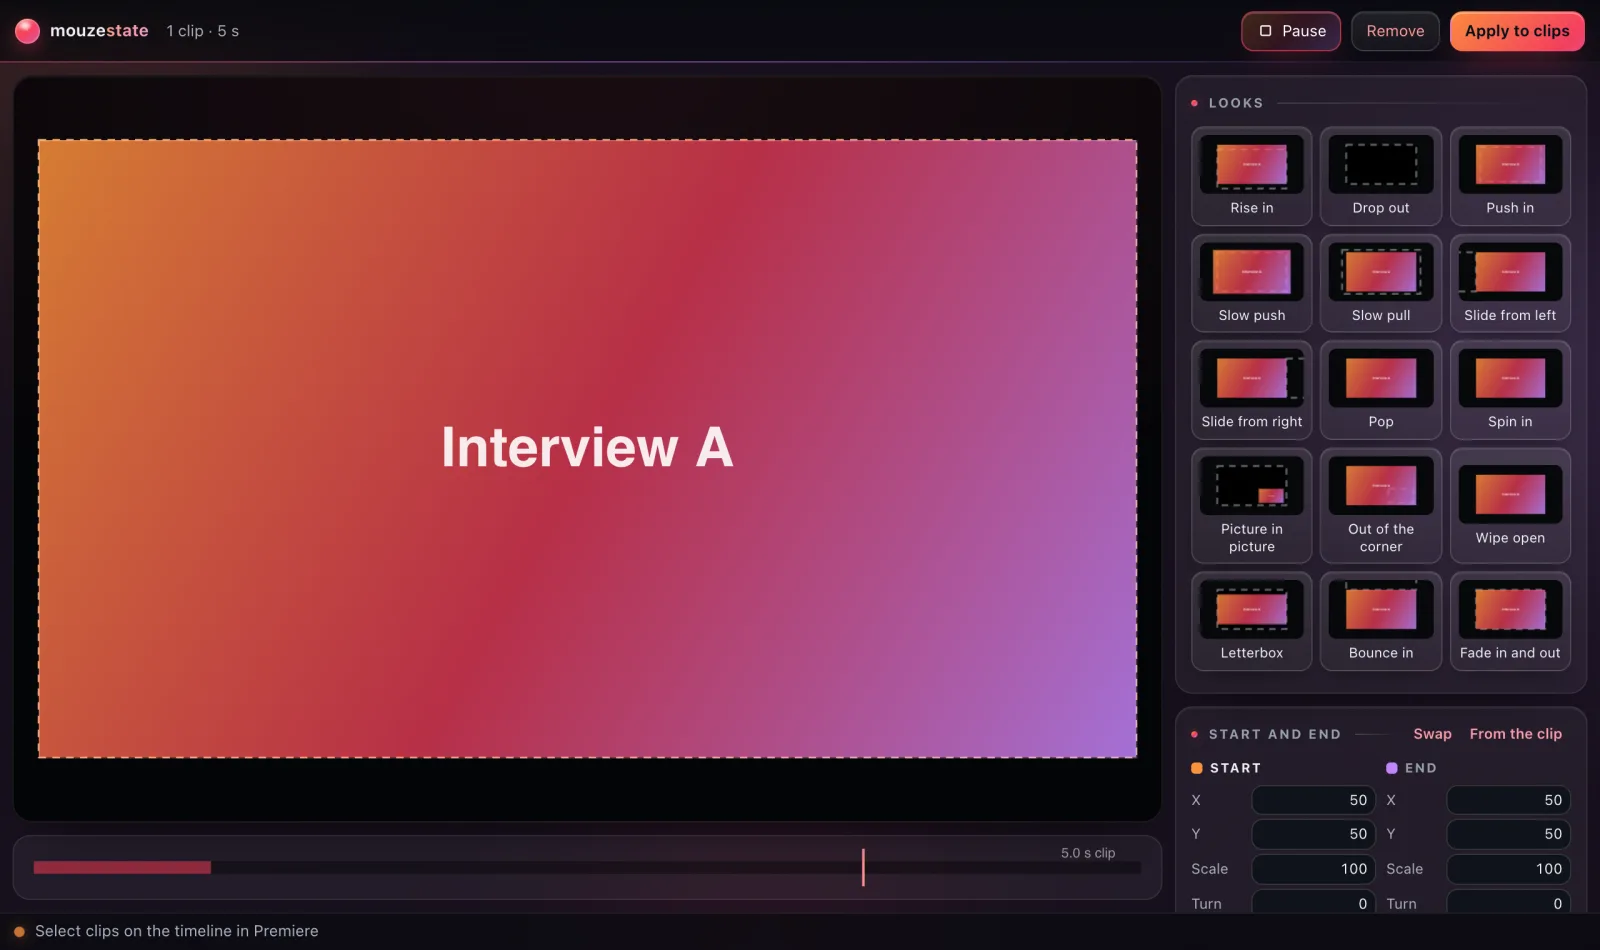Apply the Out of the corner look

[1381, 506]
